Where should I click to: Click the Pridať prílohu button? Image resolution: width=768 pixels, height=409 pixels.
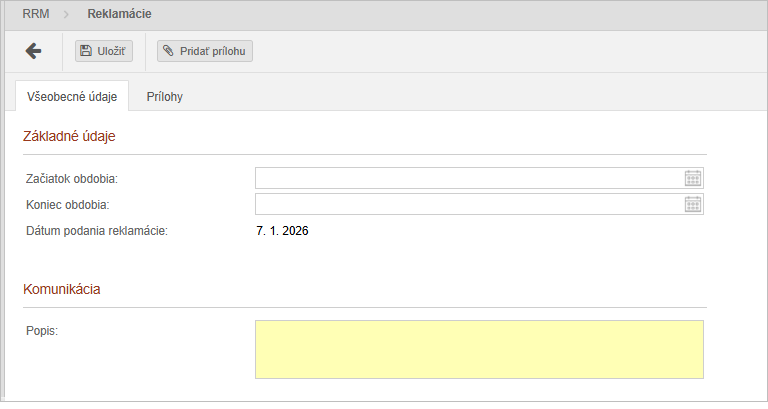coord(205,51)
